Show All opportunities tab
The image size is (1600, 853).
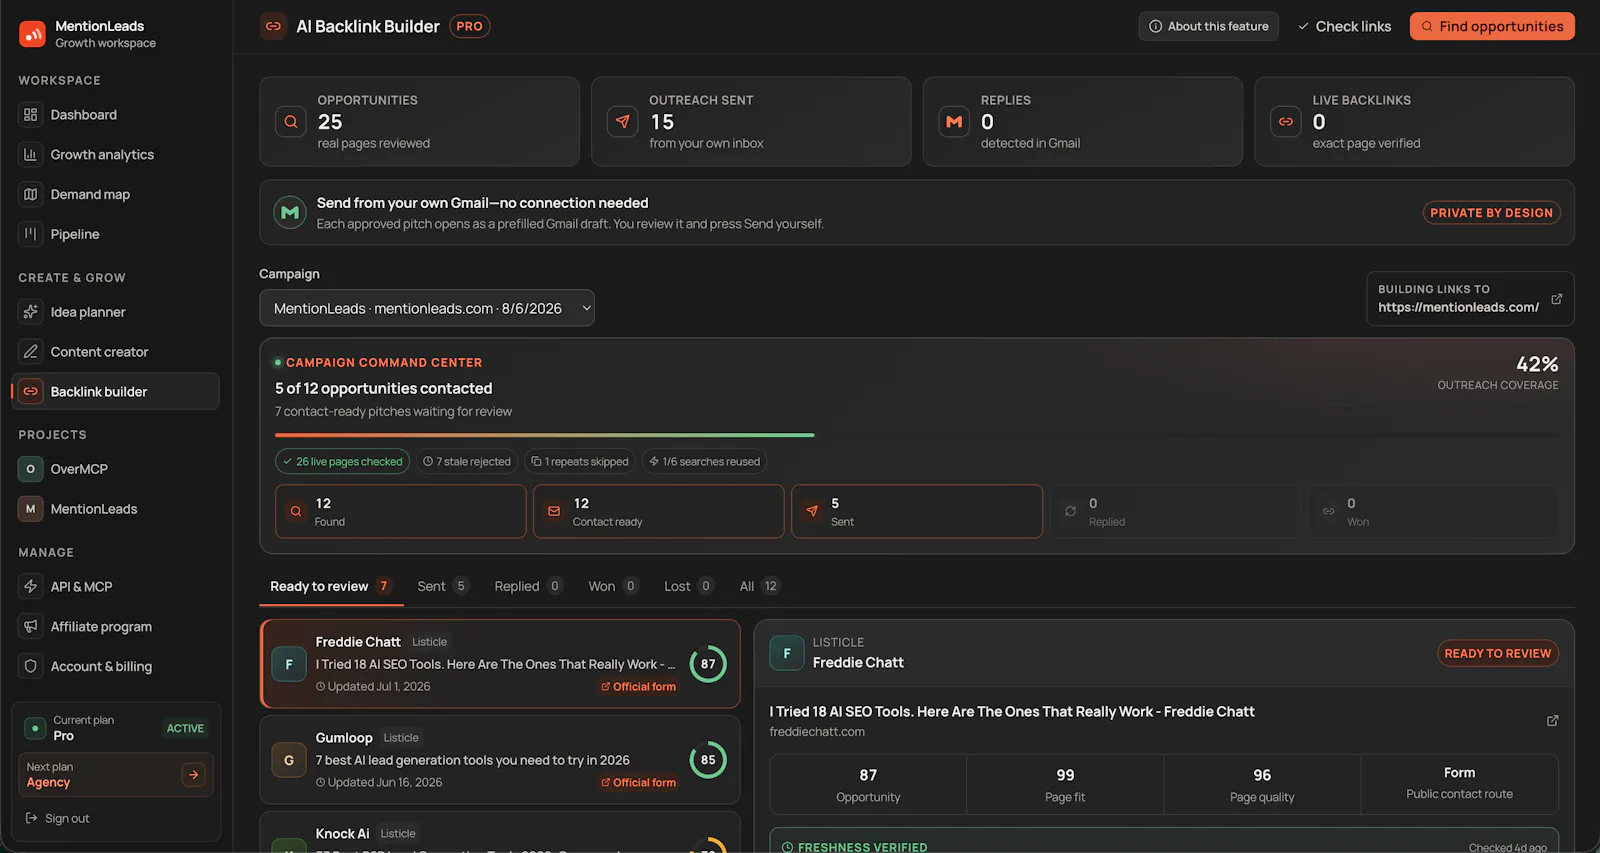click(759, 586)
